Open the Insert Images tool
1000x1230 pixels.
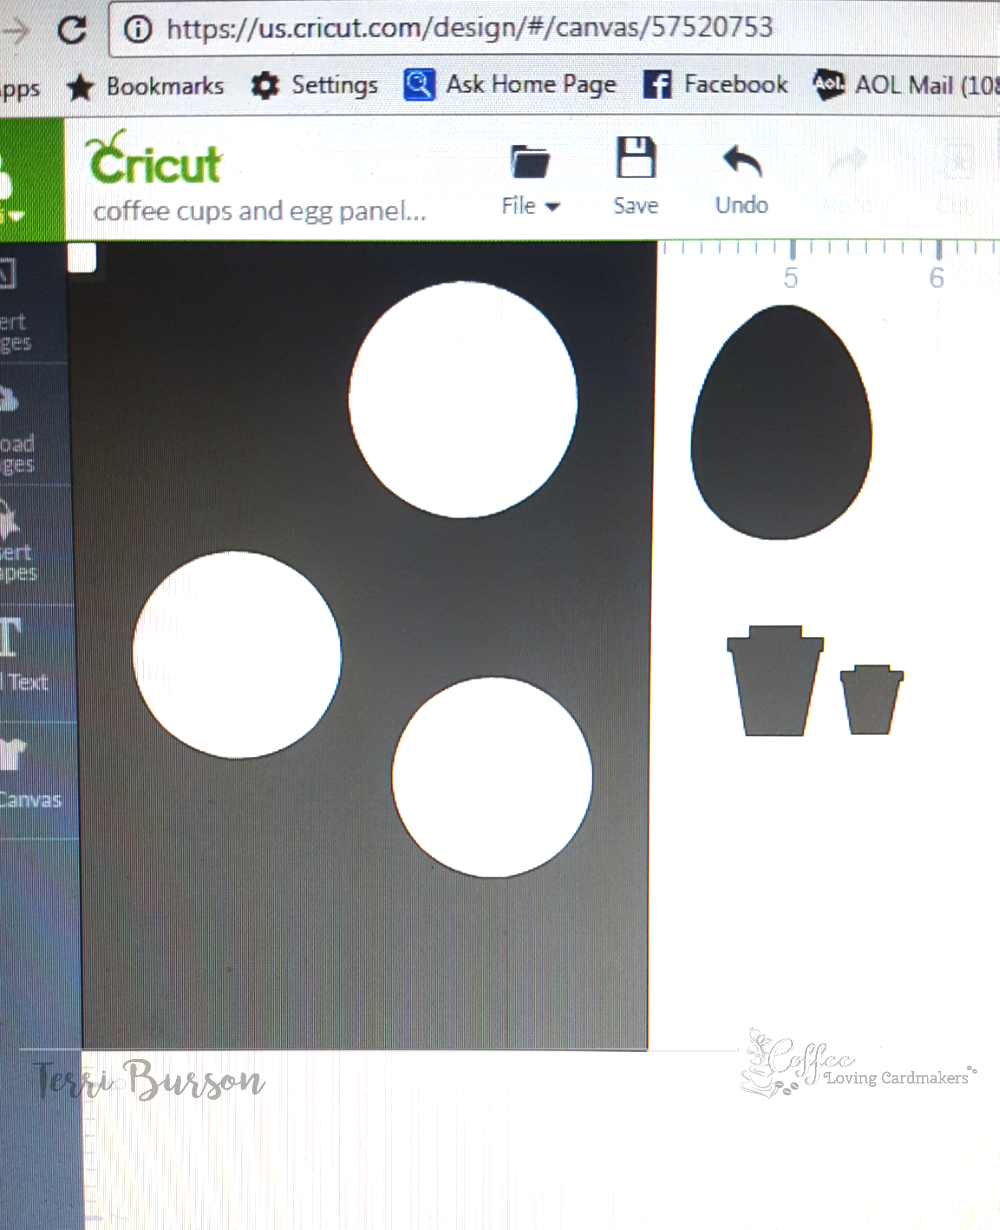pyautogui.click(x=14, y=301)
